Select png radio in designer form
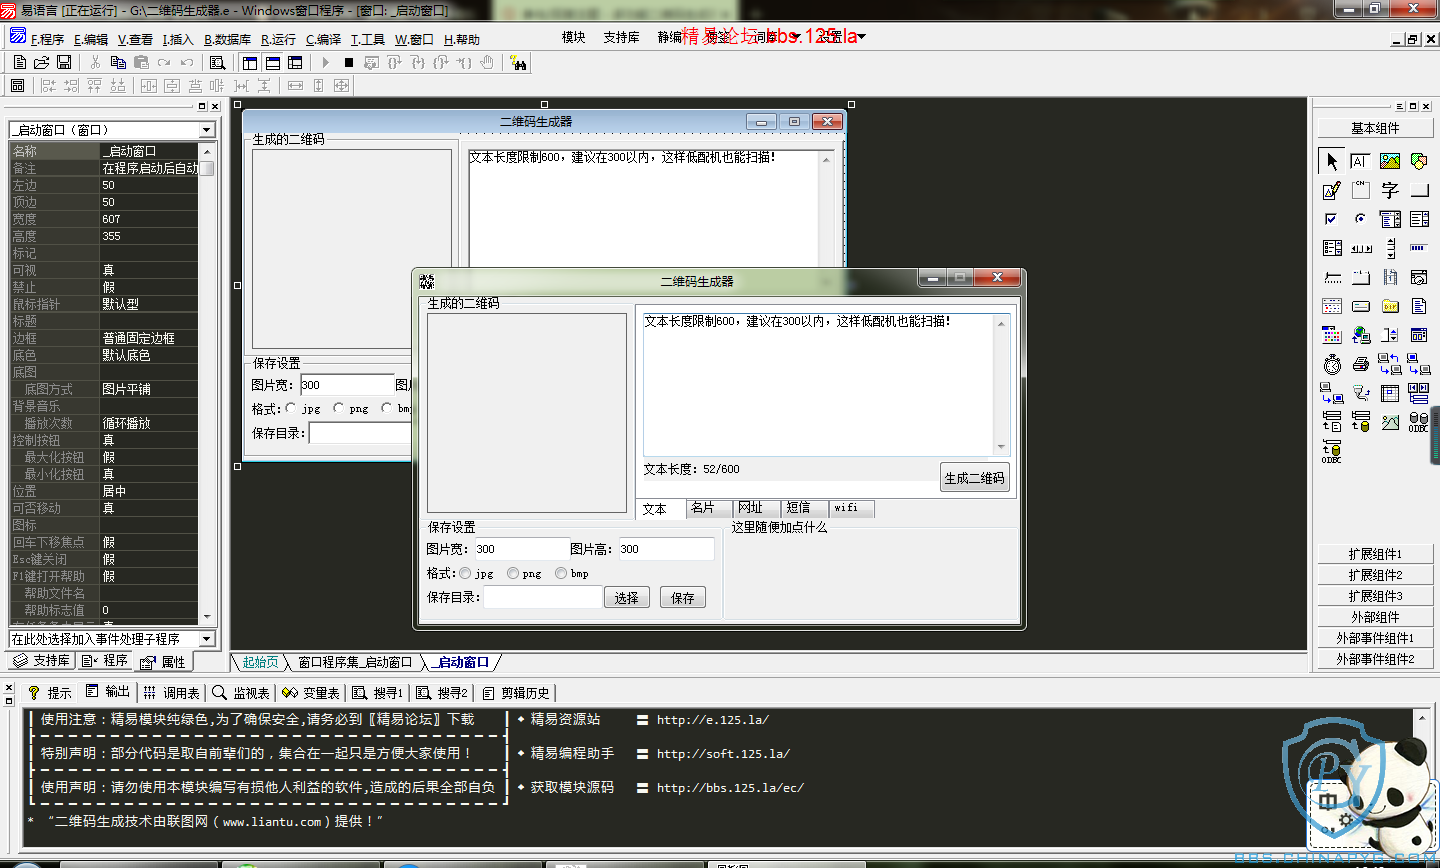 [339, 408]
